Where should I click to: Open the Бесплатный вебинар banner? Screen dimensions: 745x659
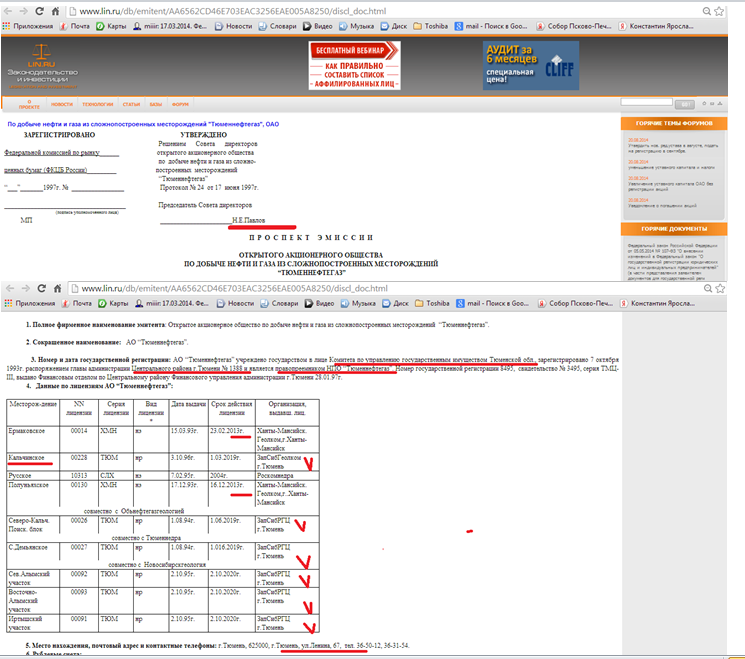(x=354, y=65)
